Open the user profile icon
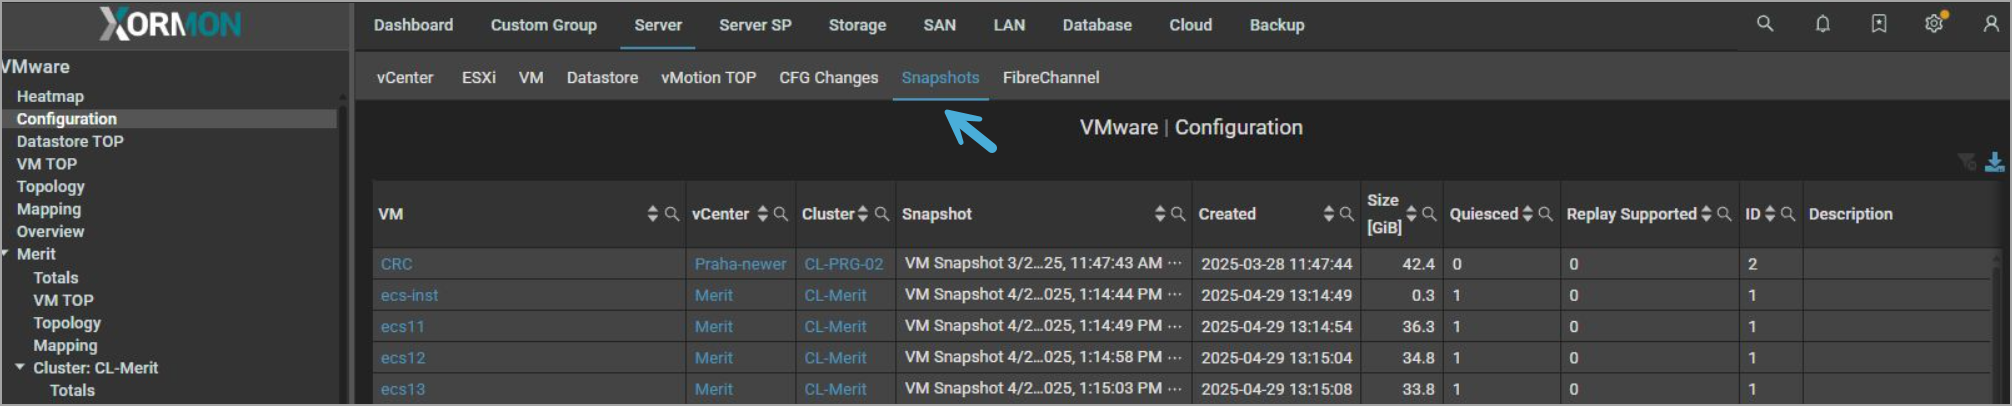Image resolution: width=2012 pixels, height=406 pixels. 1991,24
